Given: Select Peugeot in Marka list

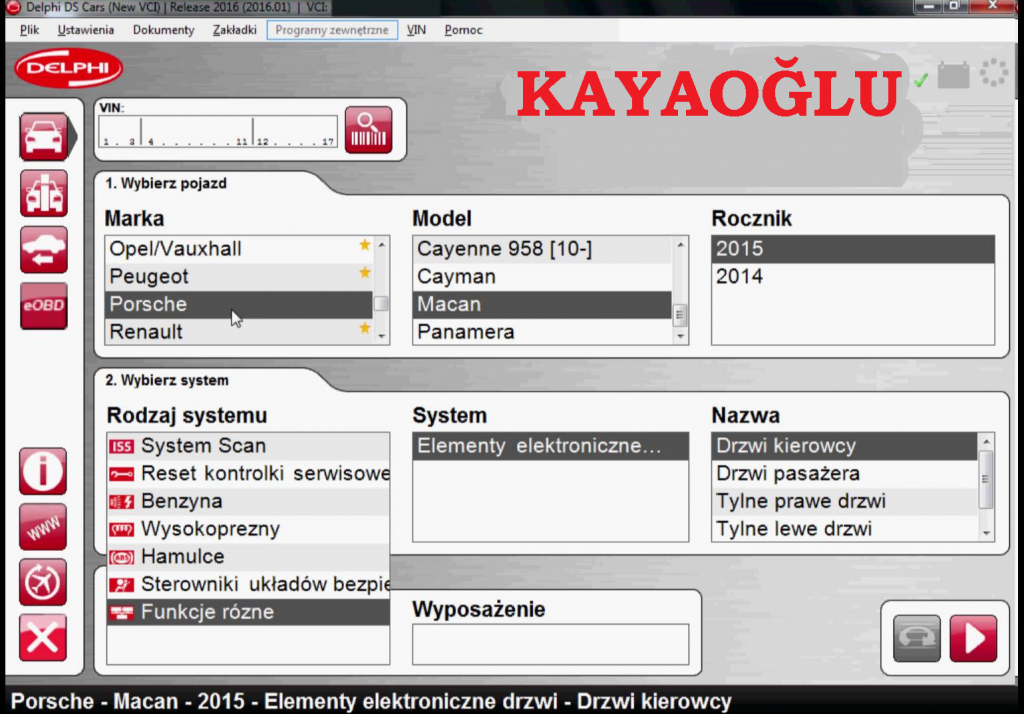Looking at the screenshot, I should pos(238,276).
